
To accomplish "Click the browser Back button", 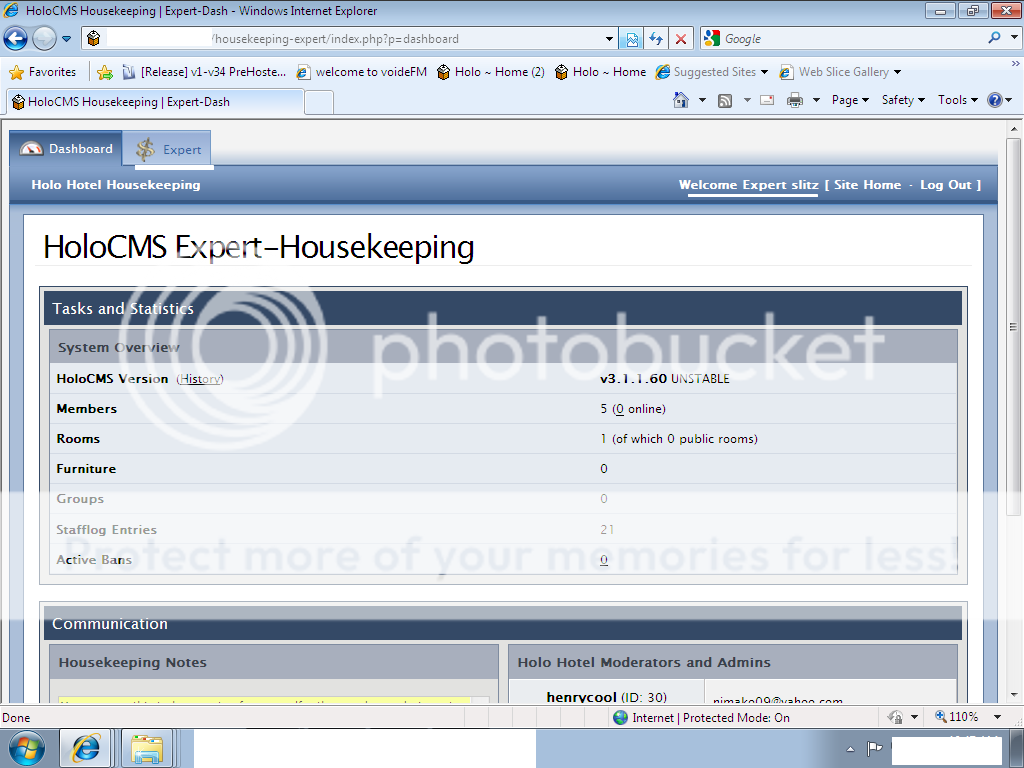I will [16, 39].
